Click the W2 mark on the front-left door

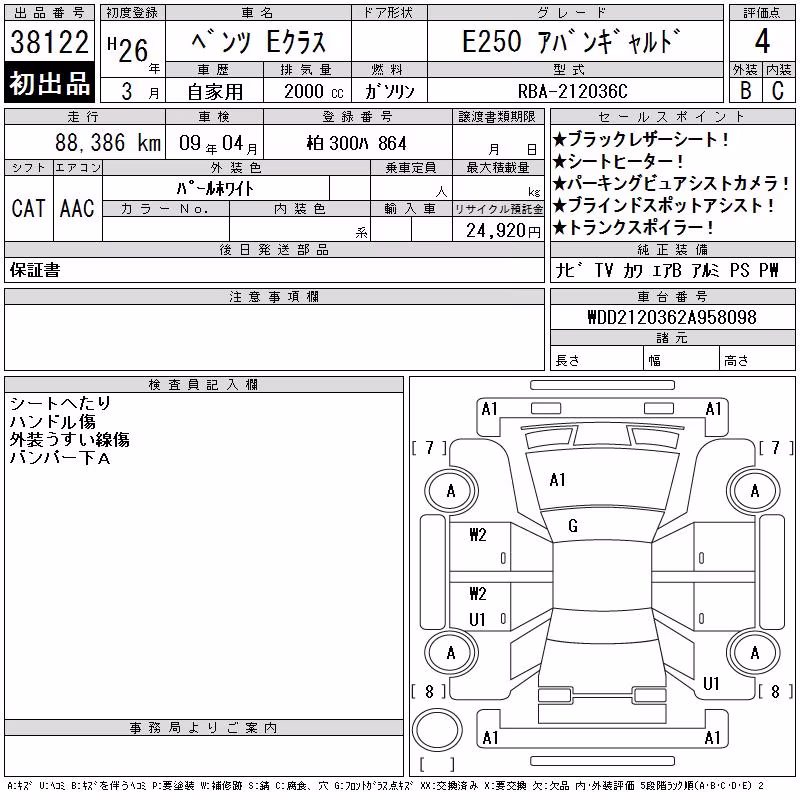[x=478, y=535]
